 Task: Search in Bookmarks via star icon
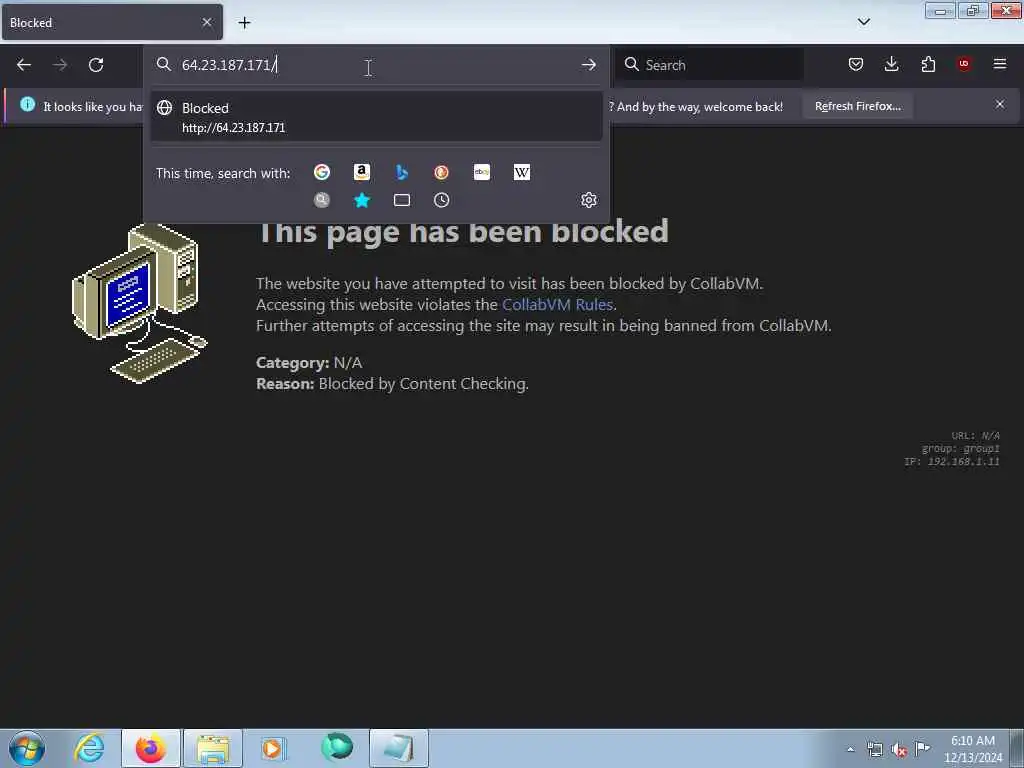coord(362,200)
